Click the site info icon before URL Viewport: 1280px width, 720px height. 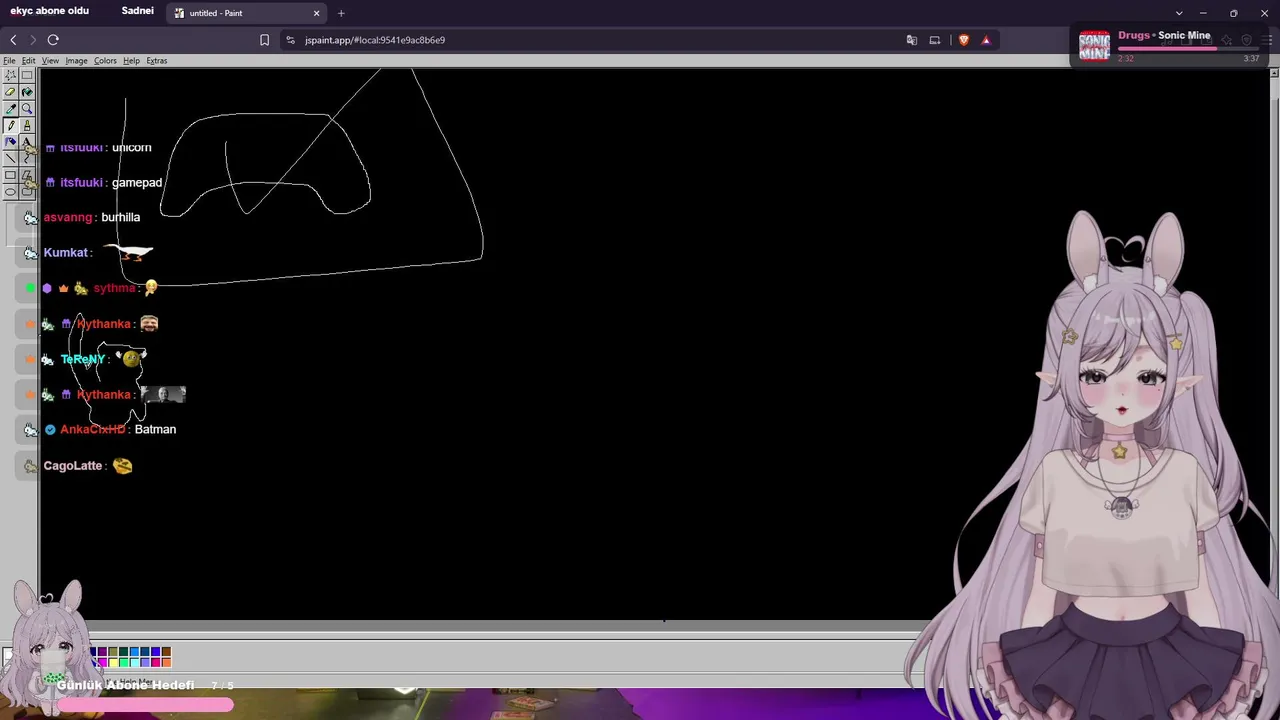coord(290,40)
